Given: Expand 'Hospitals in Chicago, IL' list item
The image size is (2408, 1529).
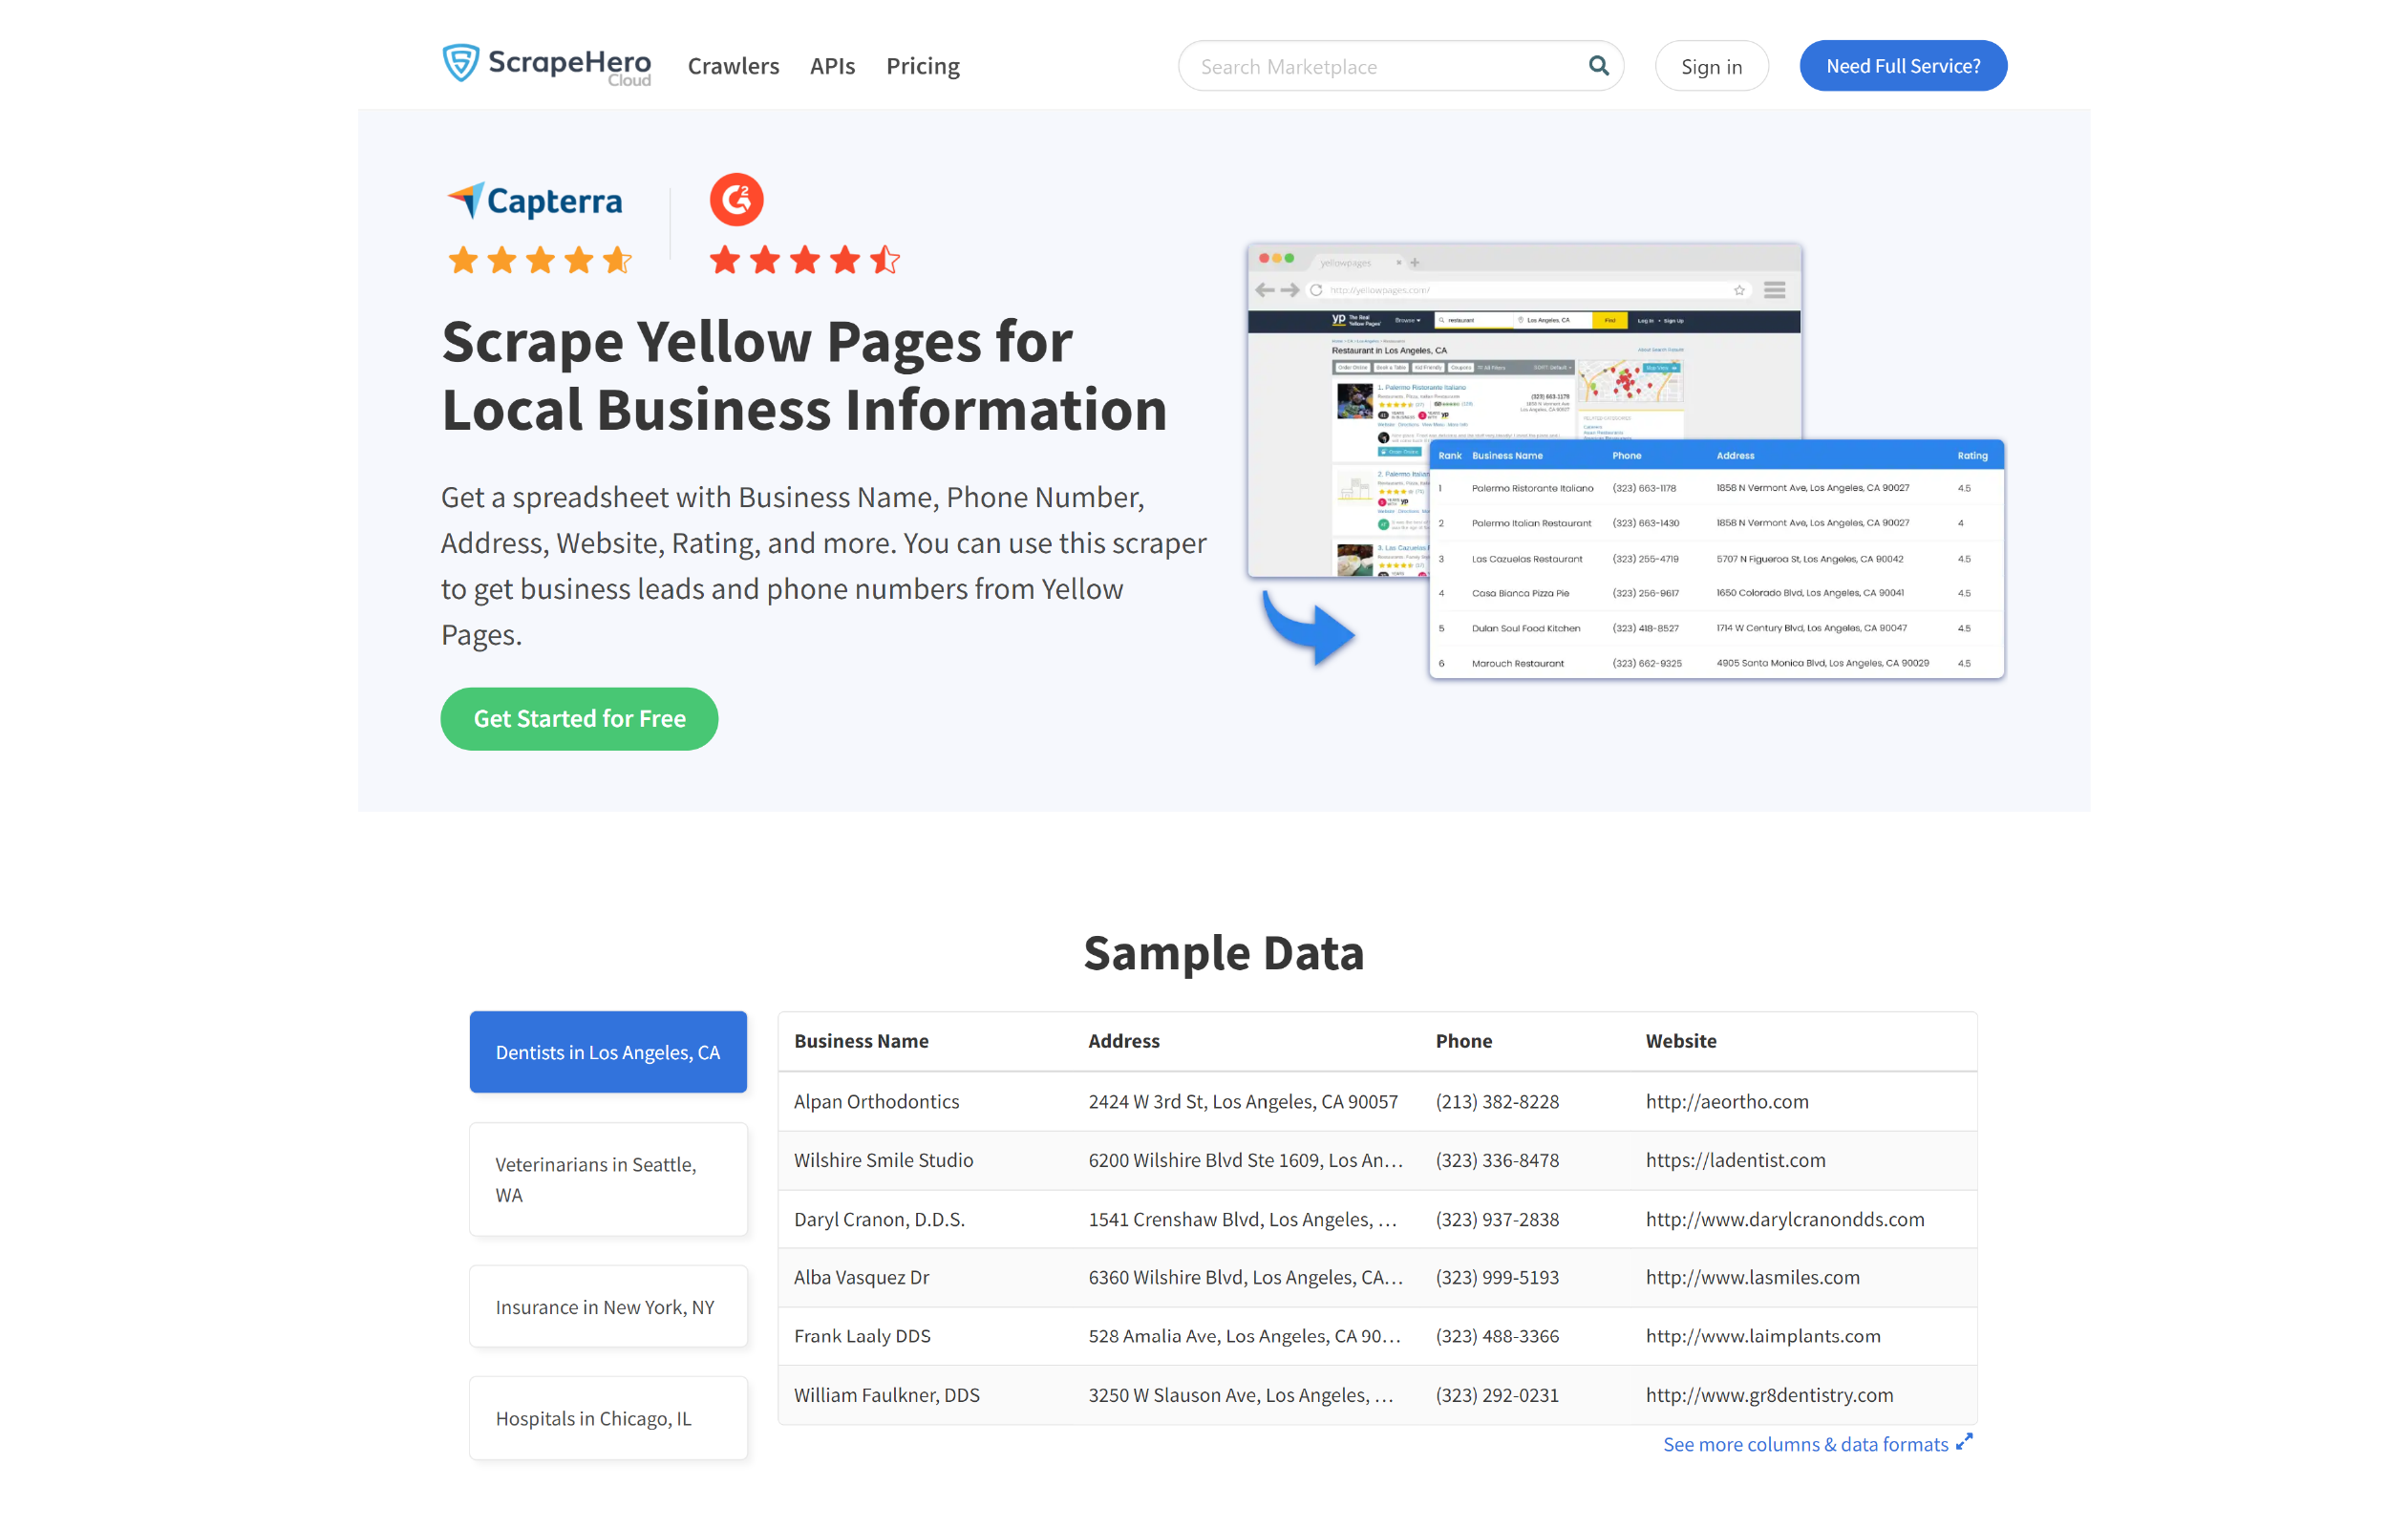Looking at the screenshot, I should pyautogui.click(x=609, y=1416).
